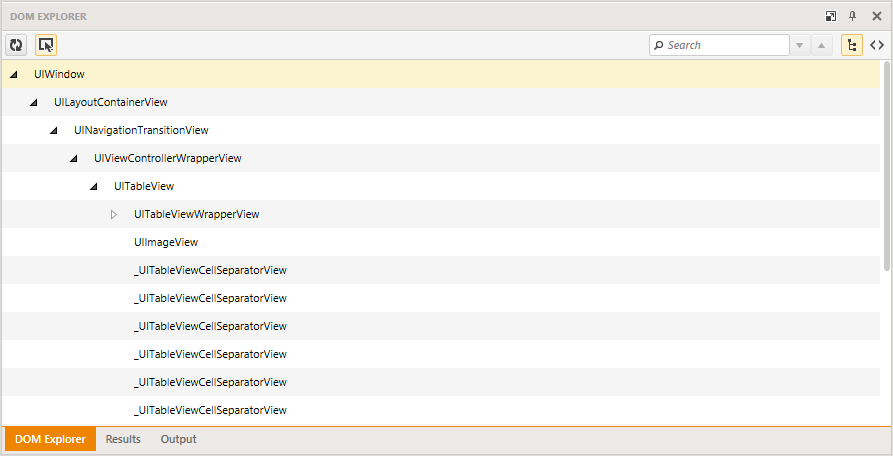Select the UIImageView tree item
The width and height of the screenshot is (893, 456).
(166, 243)
